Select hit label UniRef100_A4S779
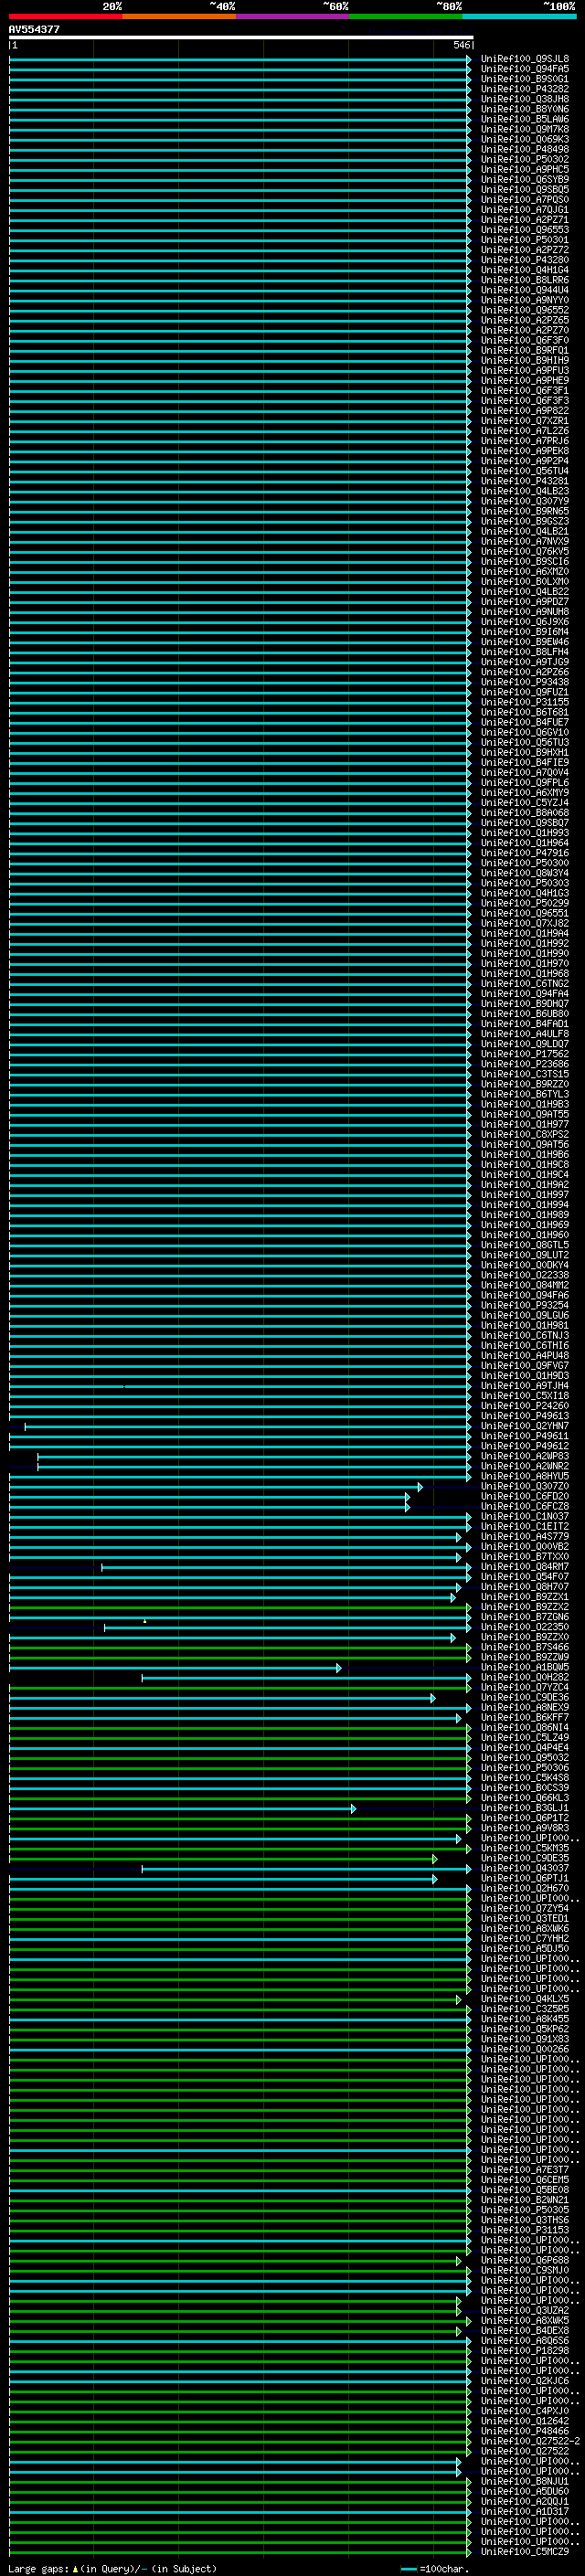 point(525,1536)
